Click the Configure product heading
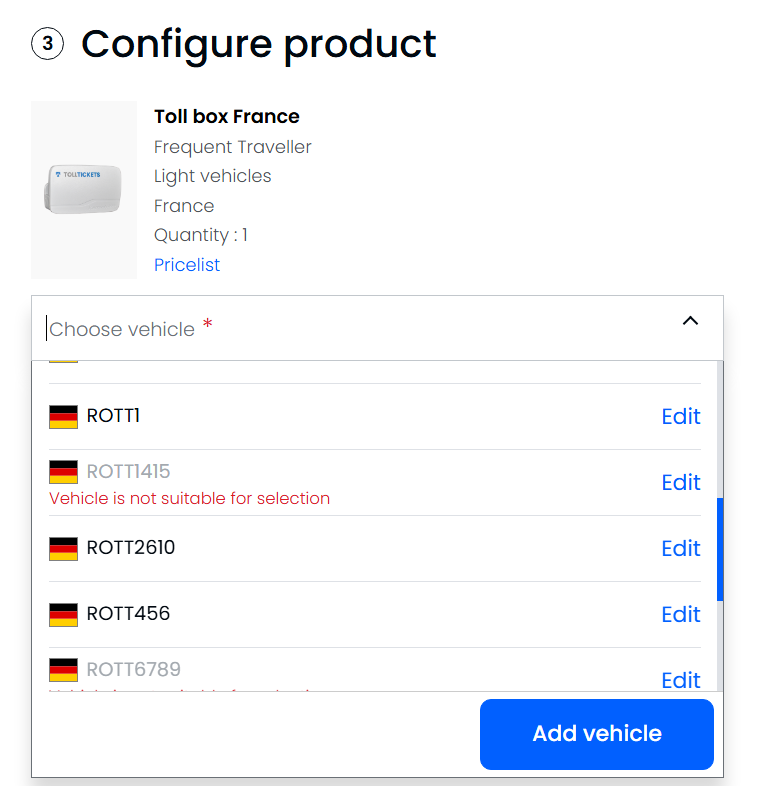The height and width of the screenshot is (786, 773). coord(259,44)
